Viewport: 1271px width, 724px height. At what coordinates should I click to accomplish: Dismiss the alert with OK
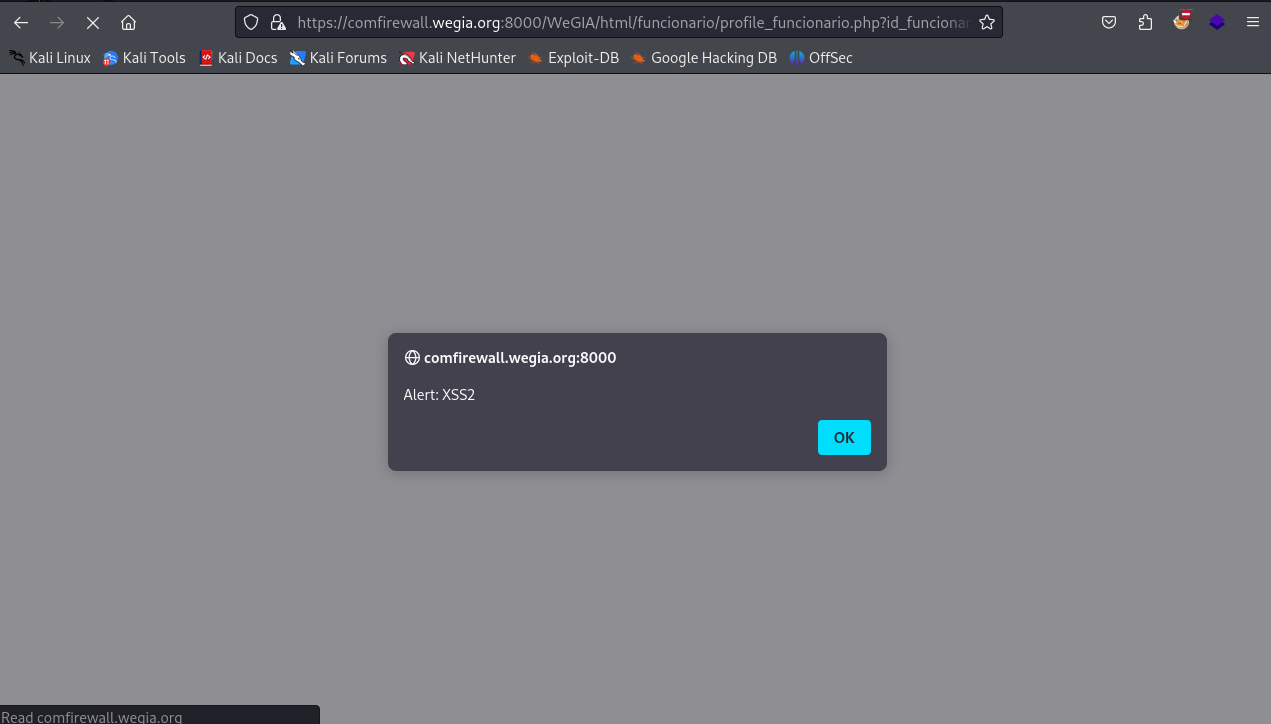click(844, 437)
